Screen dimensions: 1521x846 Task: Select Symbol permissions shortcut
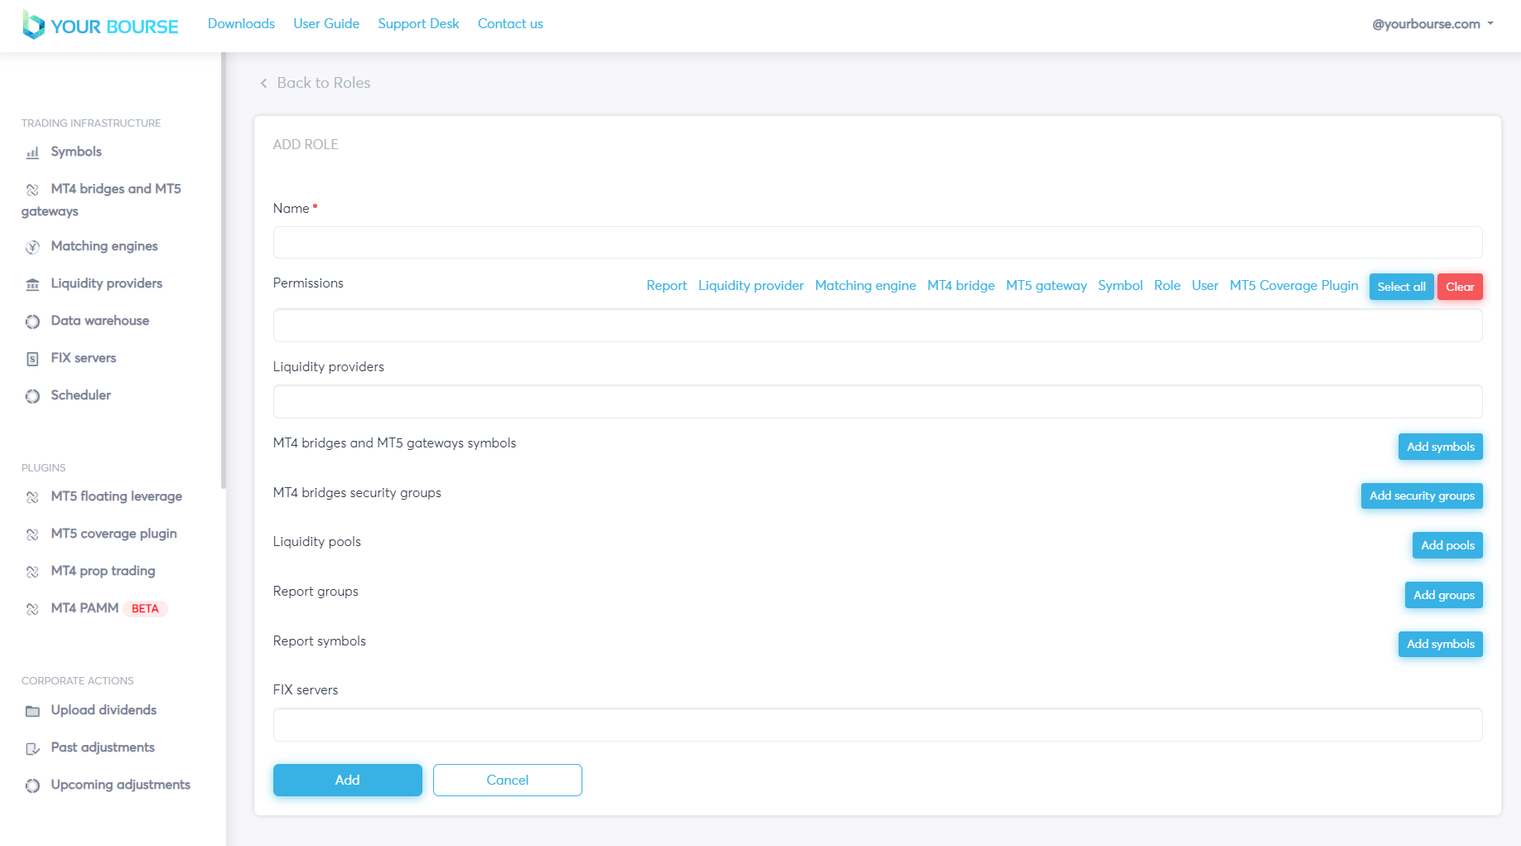click(x=1120, y=286)
